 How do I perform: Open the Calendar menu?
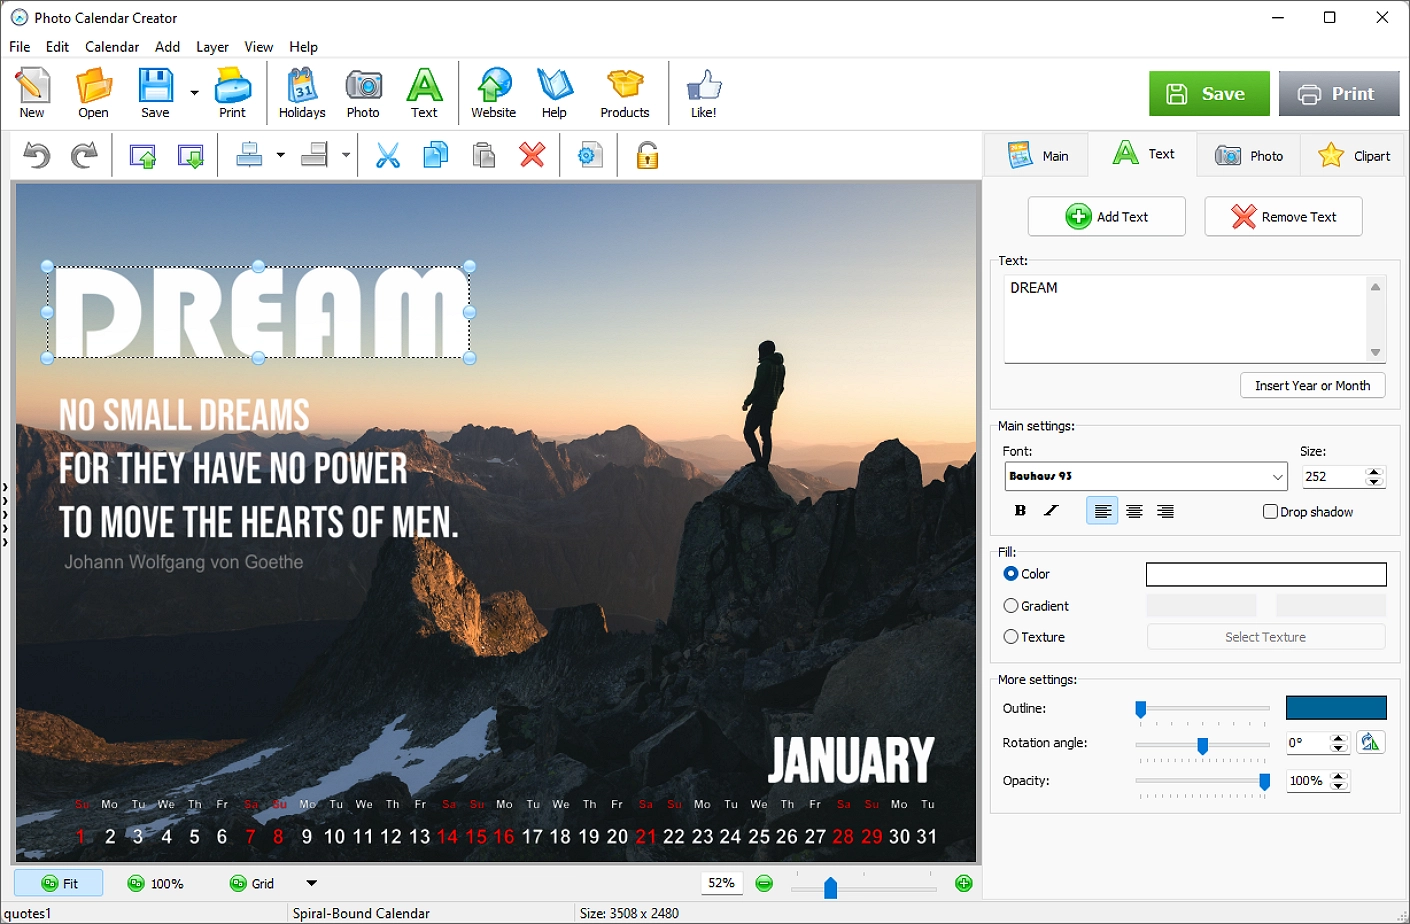coord(111,47)
